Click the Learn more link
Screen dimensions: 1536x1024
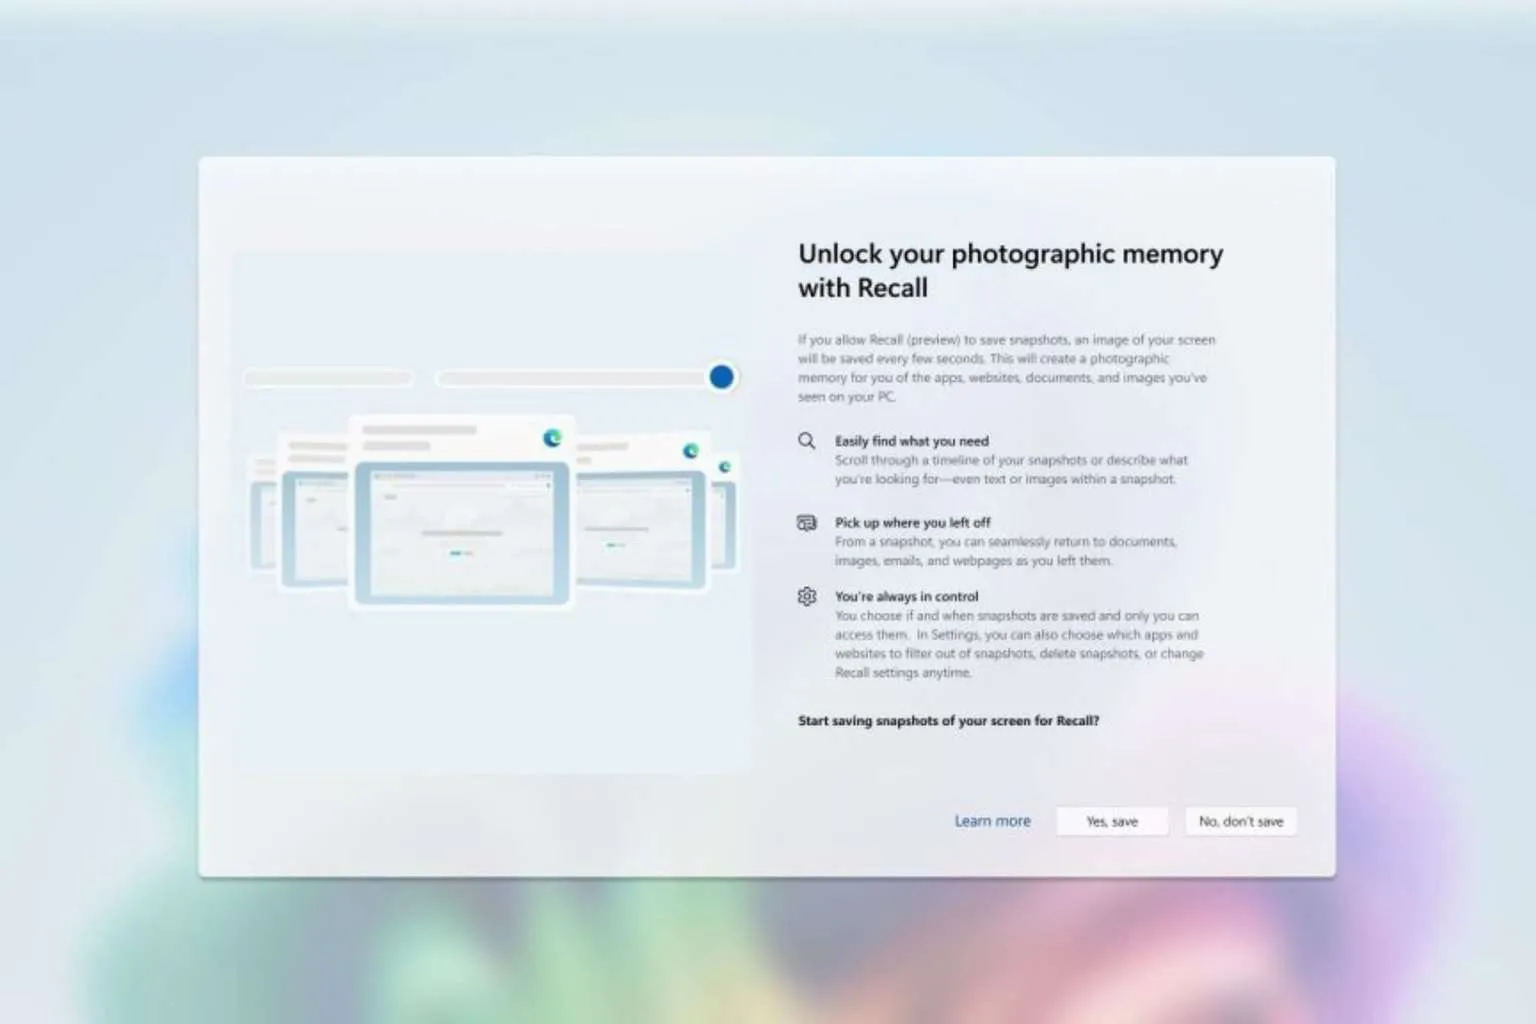(x=992, y=821)
